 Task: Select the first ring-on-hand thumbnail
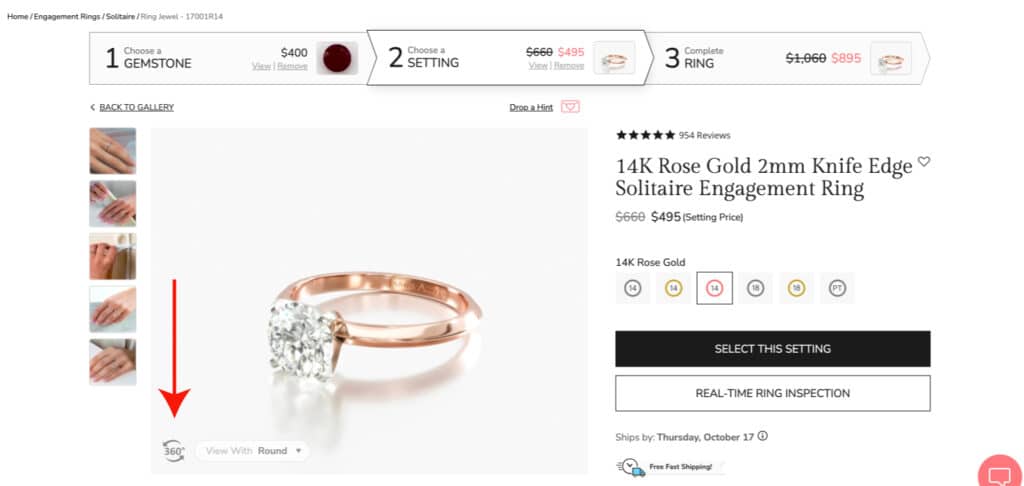112,151
